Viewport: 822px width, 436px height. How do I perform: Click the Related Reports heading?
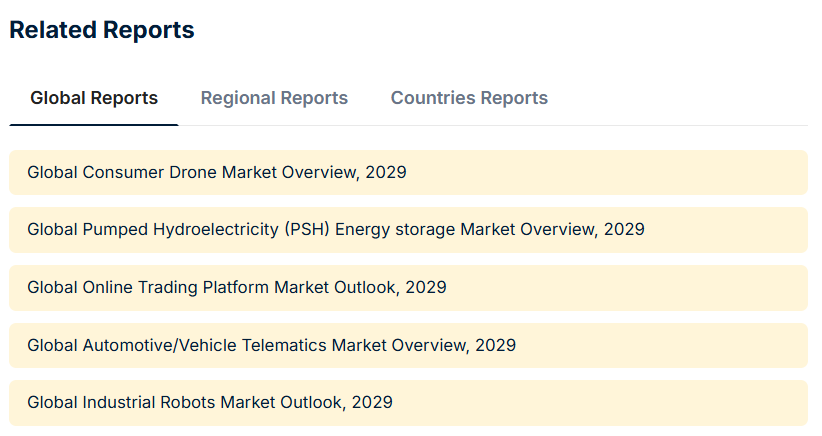coord(101,30)
